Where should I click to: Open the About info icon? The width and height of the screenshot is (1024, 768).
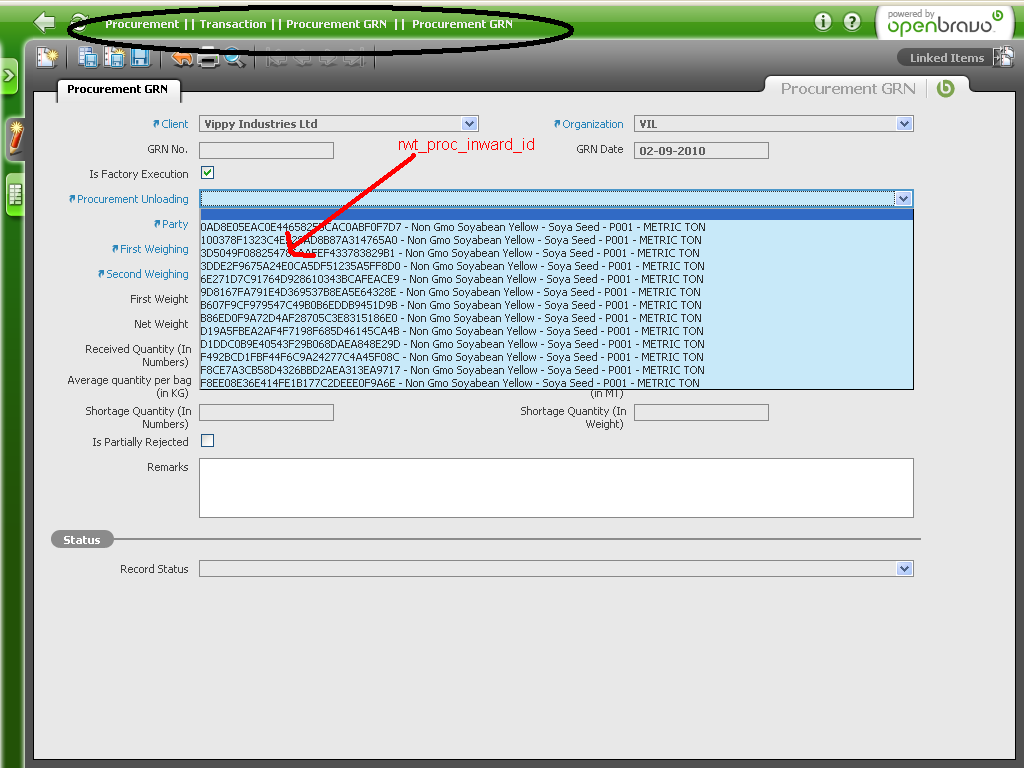click(823, 22)
